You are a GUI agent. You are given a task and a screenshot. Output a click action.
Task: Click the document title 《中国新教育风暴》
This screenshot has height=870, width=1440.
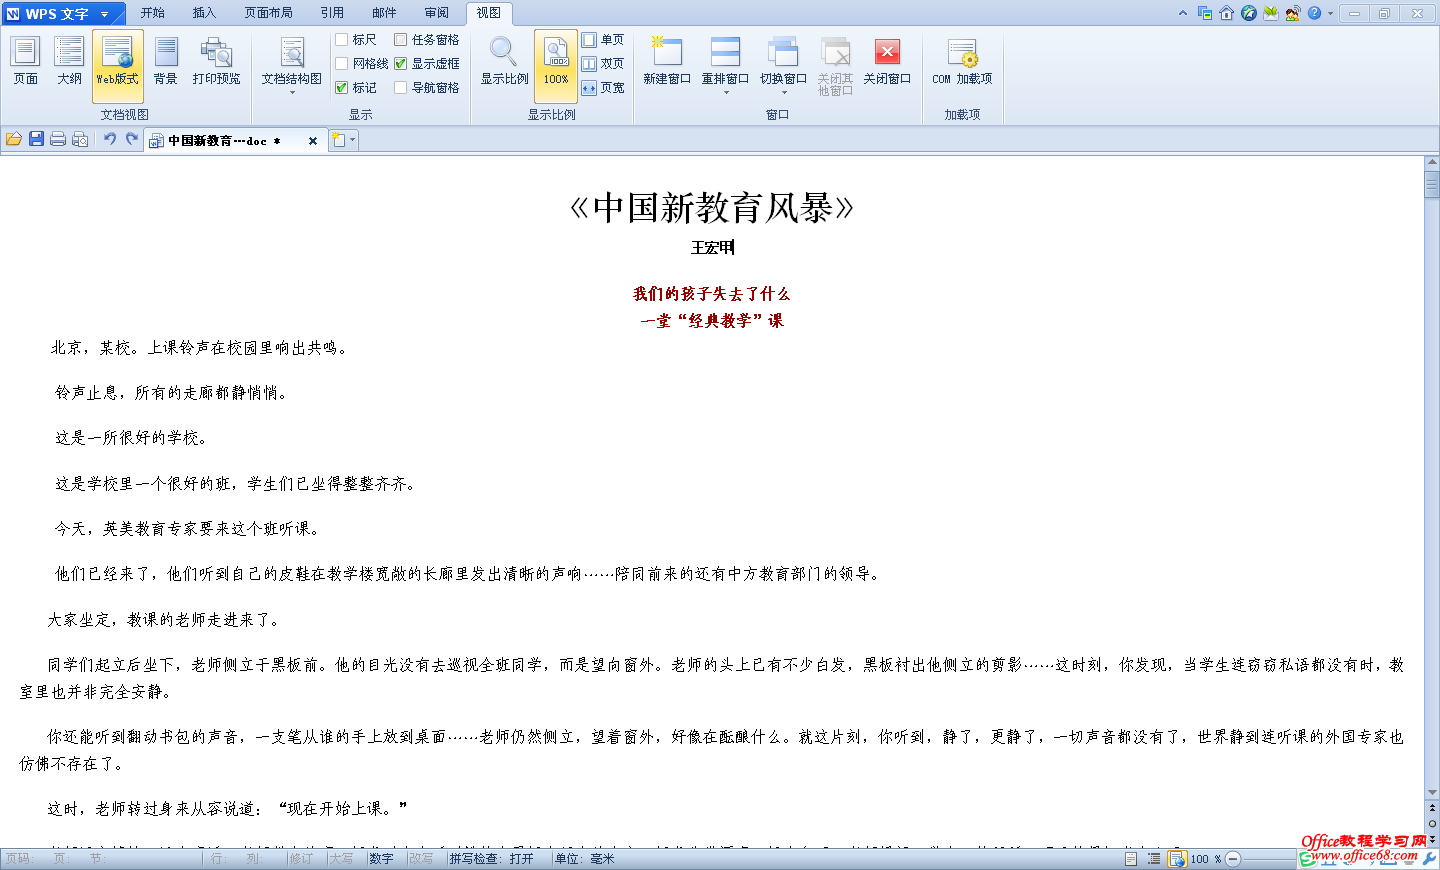coord(711,208)
